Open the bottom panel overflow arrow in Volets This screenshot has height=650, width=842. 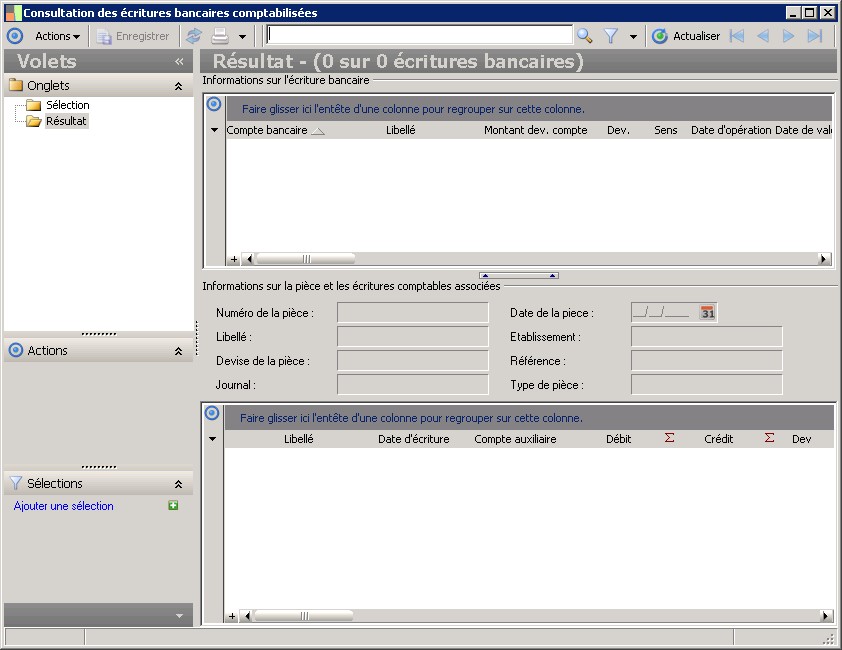[179, 616]
